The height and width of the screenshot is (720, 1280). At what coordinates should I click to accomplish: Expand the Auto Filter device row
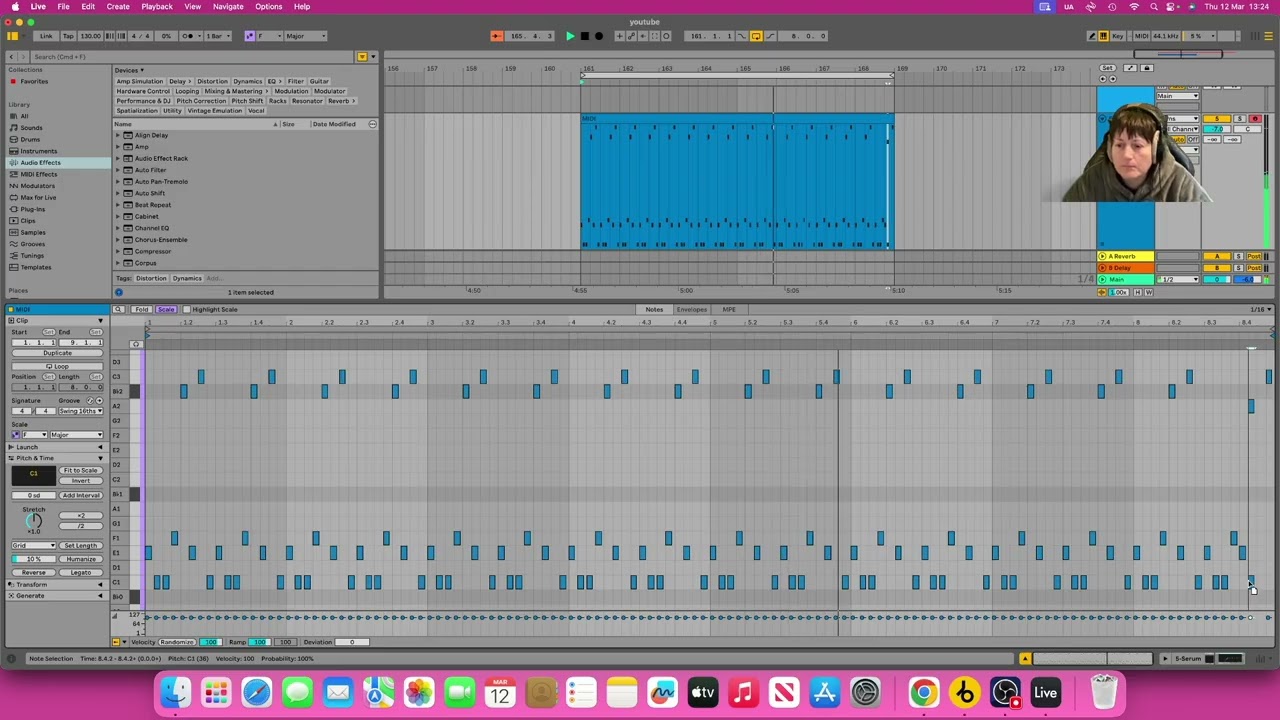(x=118, y=170)
